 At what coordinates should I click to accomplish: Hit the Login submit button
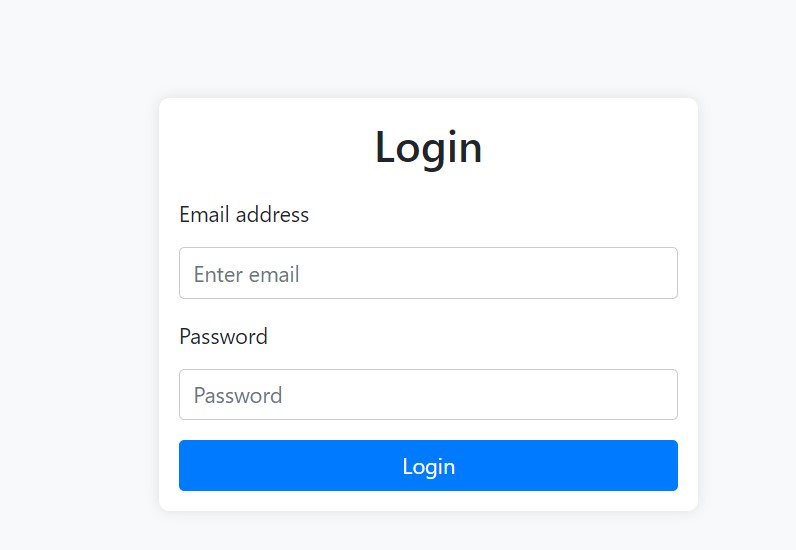(x=428, y=466)
